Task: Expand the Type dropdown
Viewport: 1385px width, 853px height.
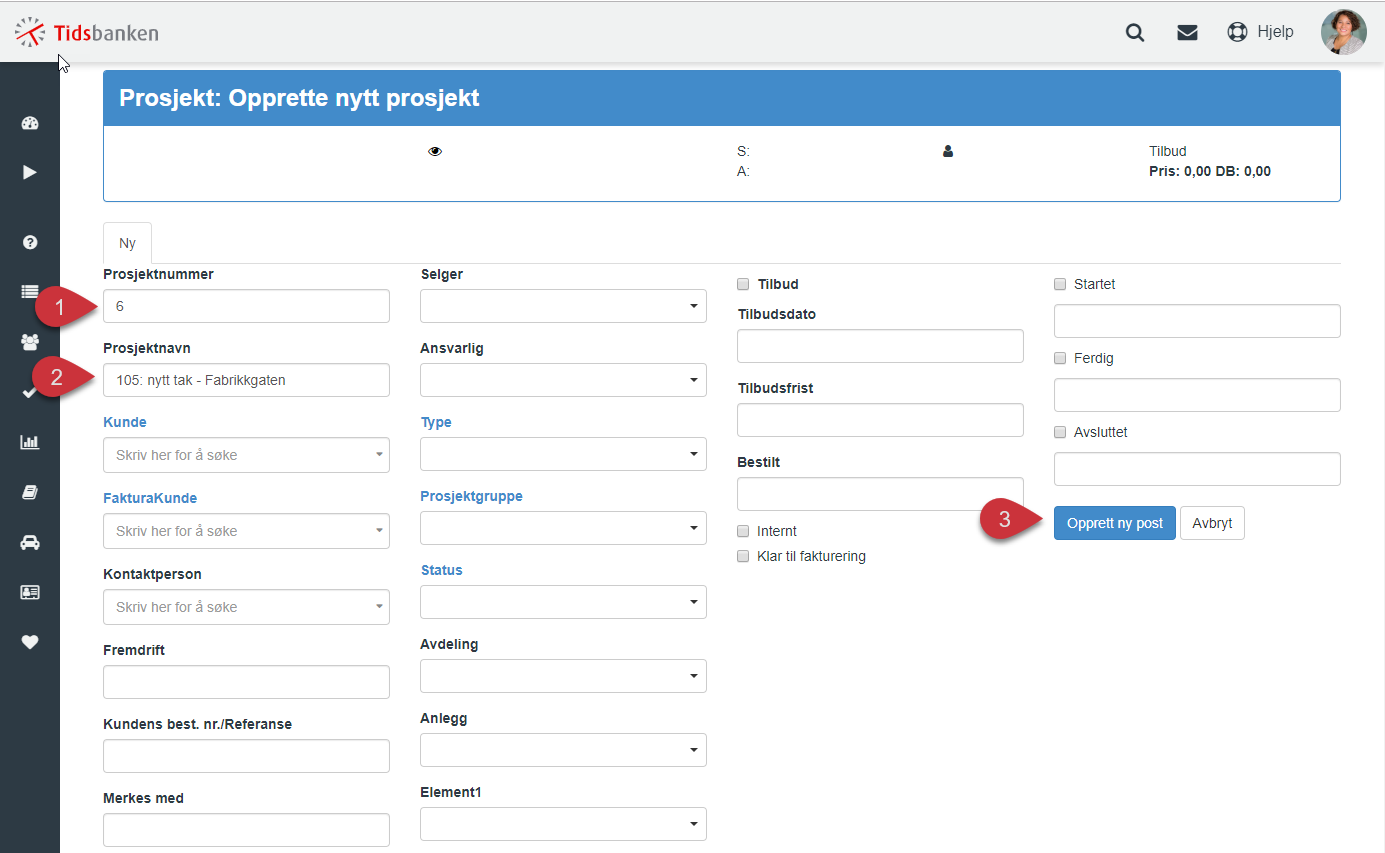Action: click(x=563, y=454)
